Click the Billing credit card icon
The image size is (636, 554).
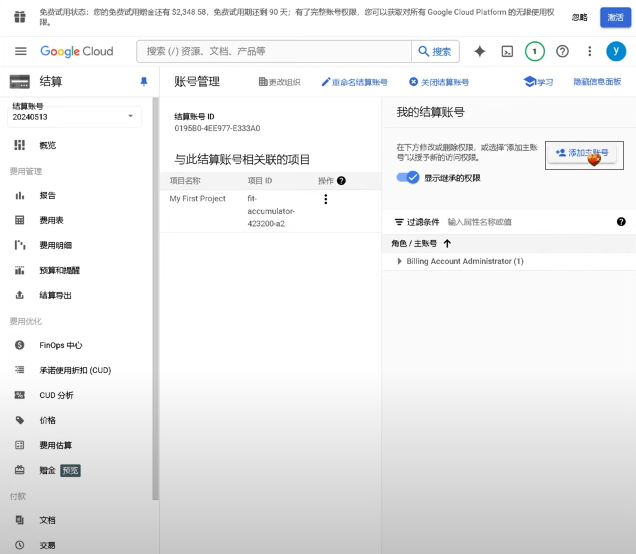point(19,82)
